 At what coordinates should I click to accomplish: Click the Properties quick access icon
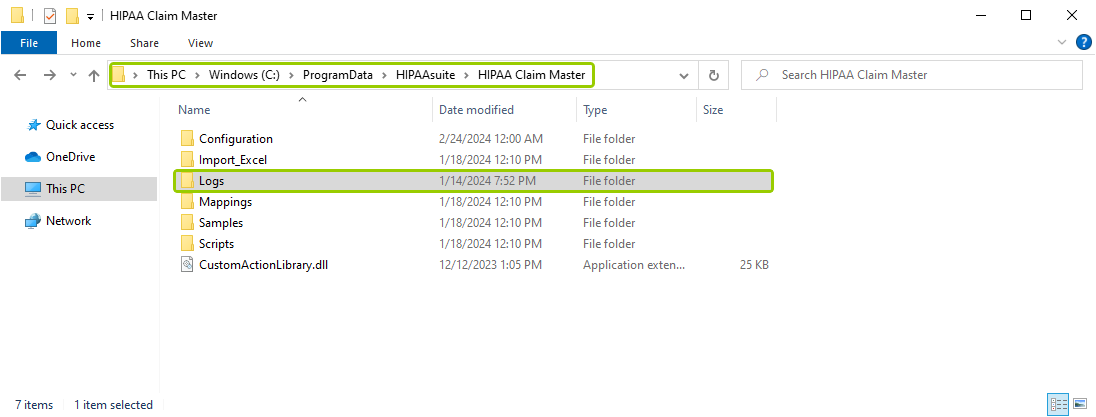pyautogui.click(x=50, y=15)
